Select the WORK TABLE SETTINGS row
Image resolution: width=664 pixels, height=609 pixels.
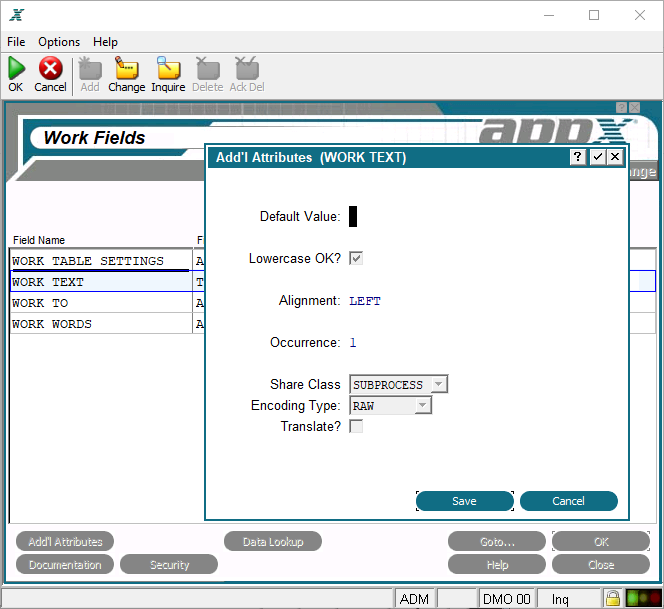point(101,261)
